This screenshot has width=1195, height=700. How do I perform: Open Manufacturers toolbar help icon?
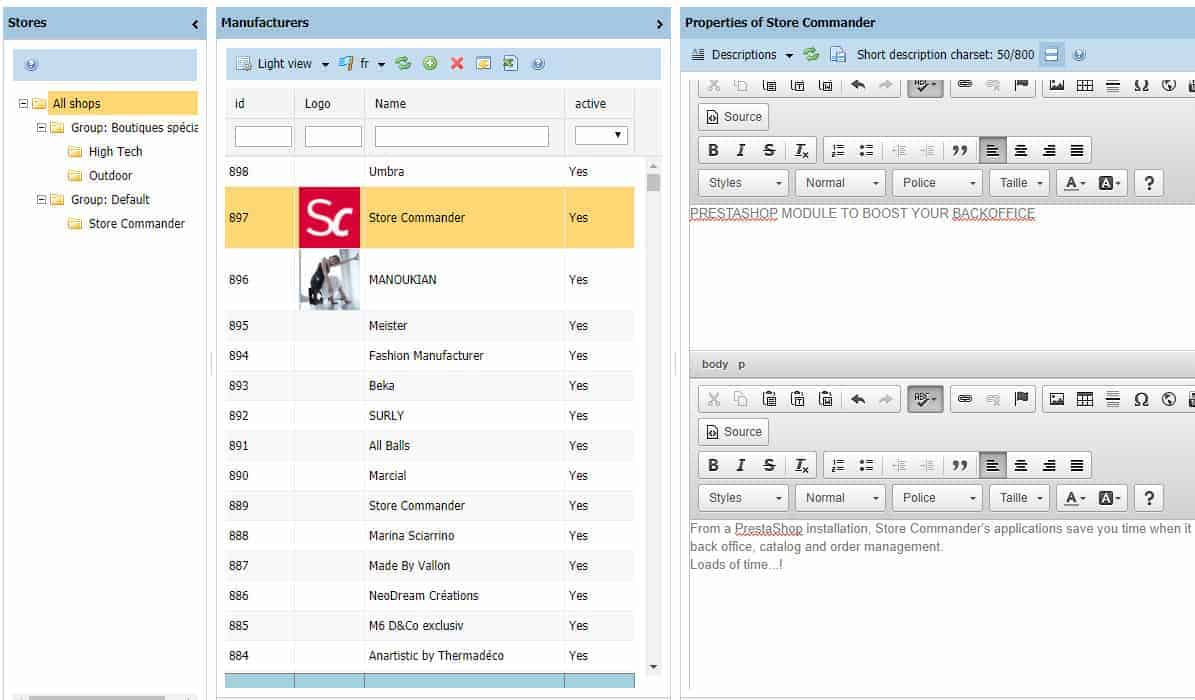(538, 64)
